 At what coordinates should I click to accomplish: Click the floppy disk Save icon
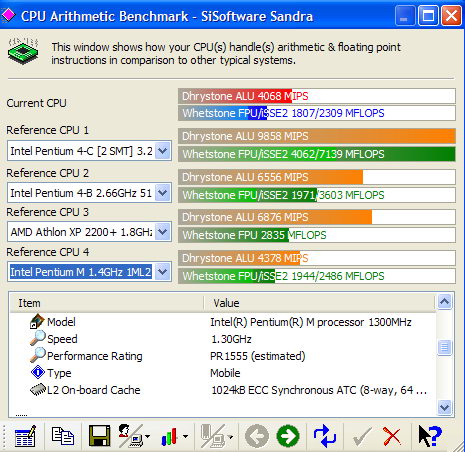coord(99,436)
